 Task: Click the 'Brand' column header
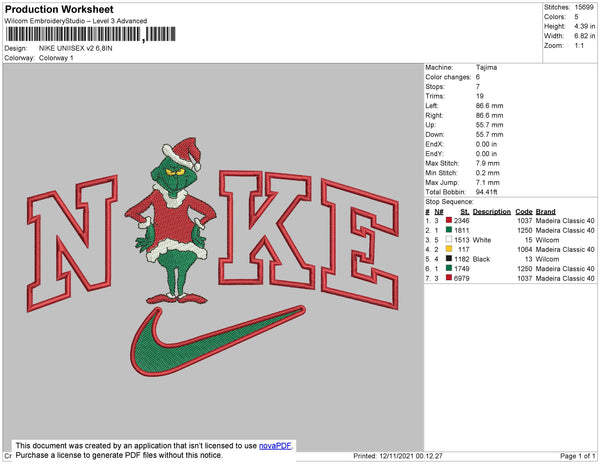tap(546, 212)
